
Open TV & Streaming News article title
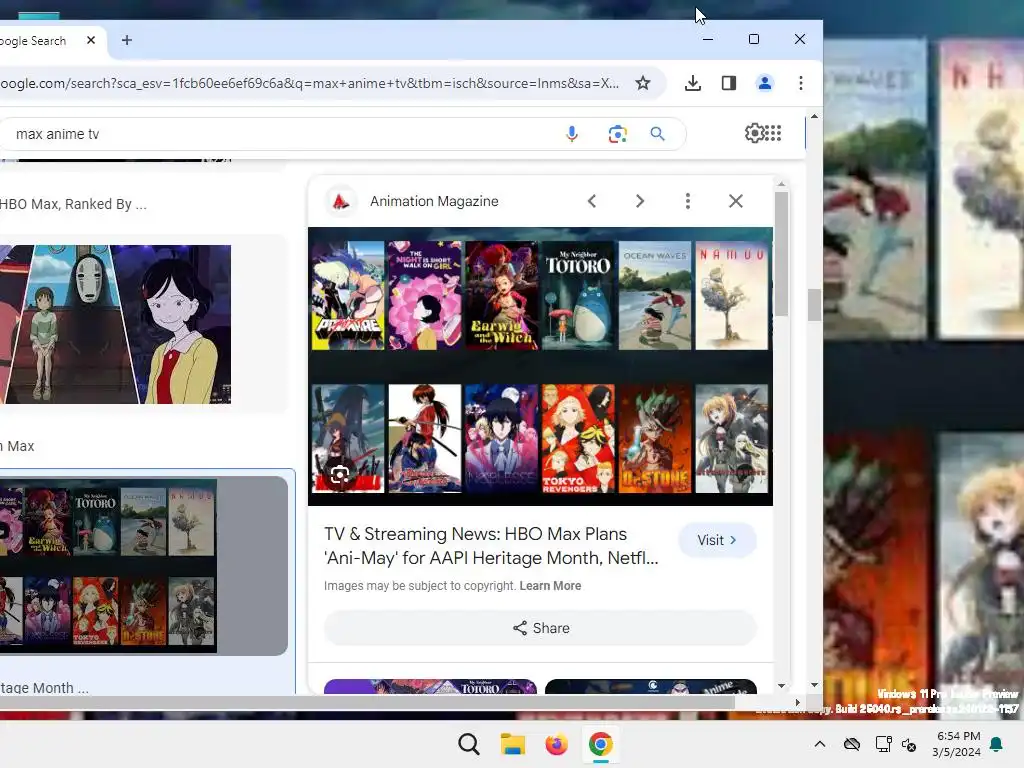pyautogui.click(x=491, y=546)
